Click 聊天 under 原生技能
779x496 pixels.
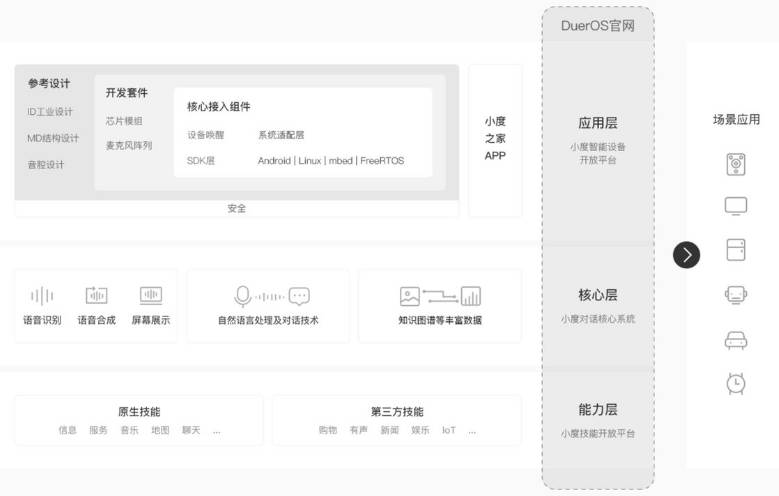pyautogui.click(x=191, y=430)
